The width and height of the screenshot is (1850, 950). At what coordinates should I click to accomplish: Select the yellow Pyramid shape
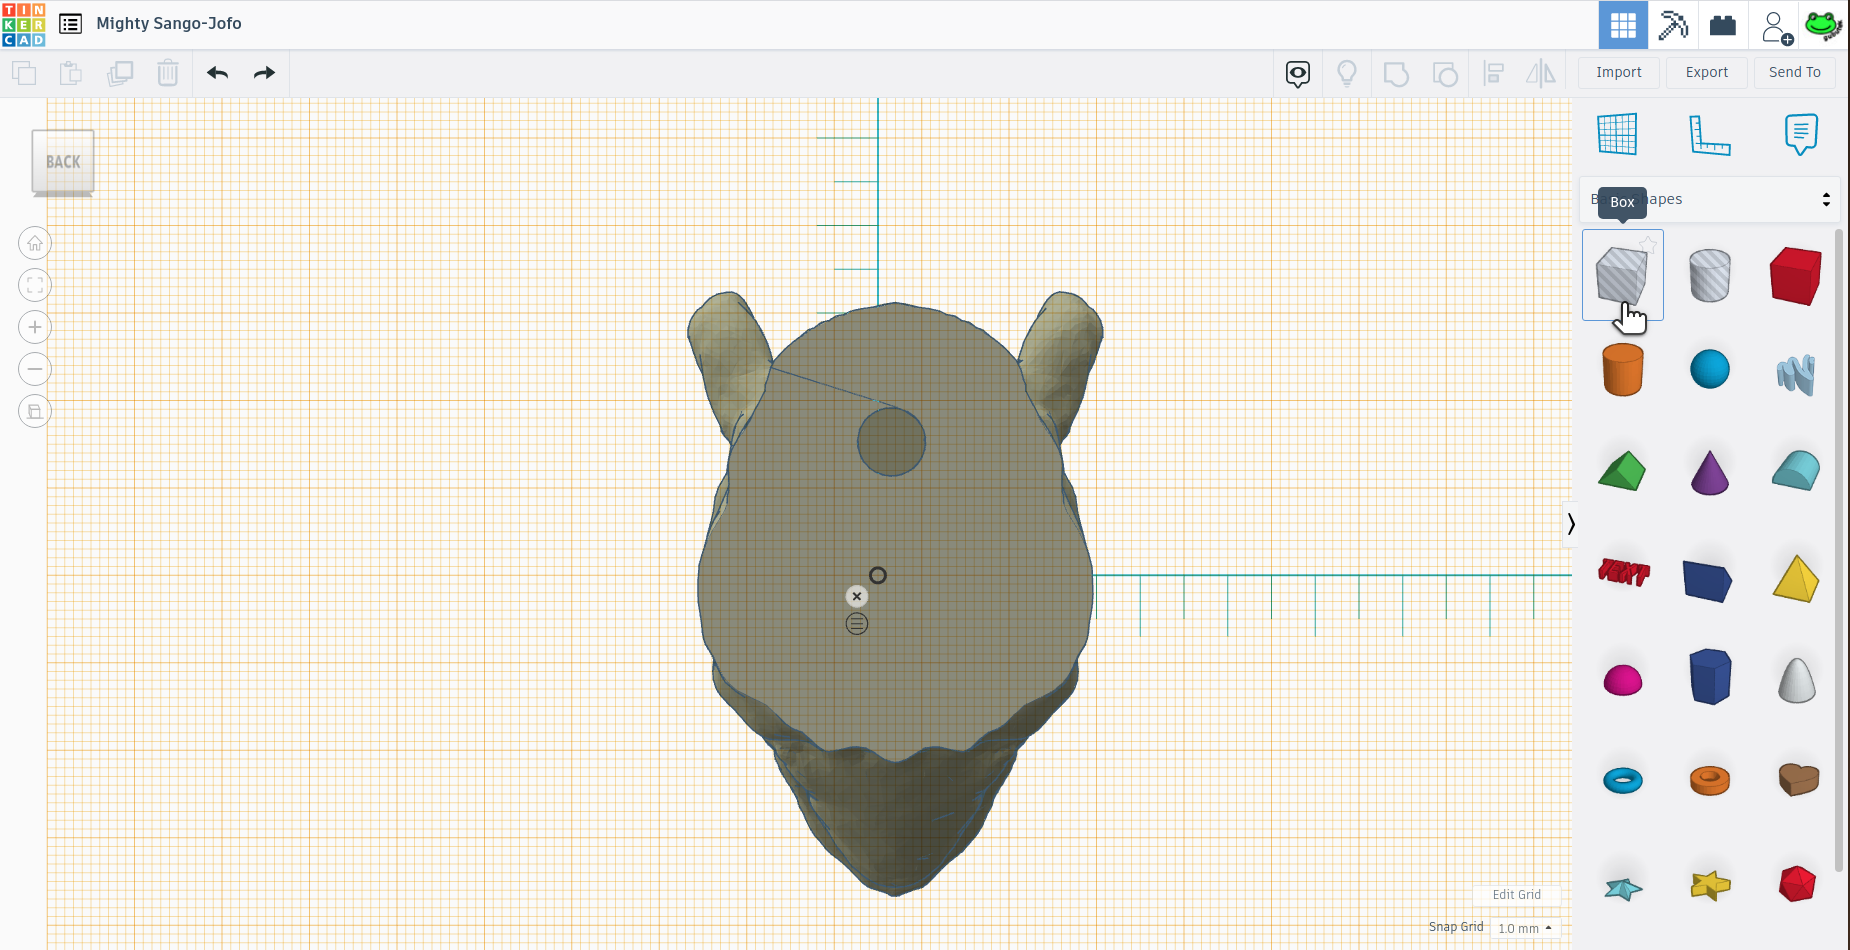(x=1796, y=578)
